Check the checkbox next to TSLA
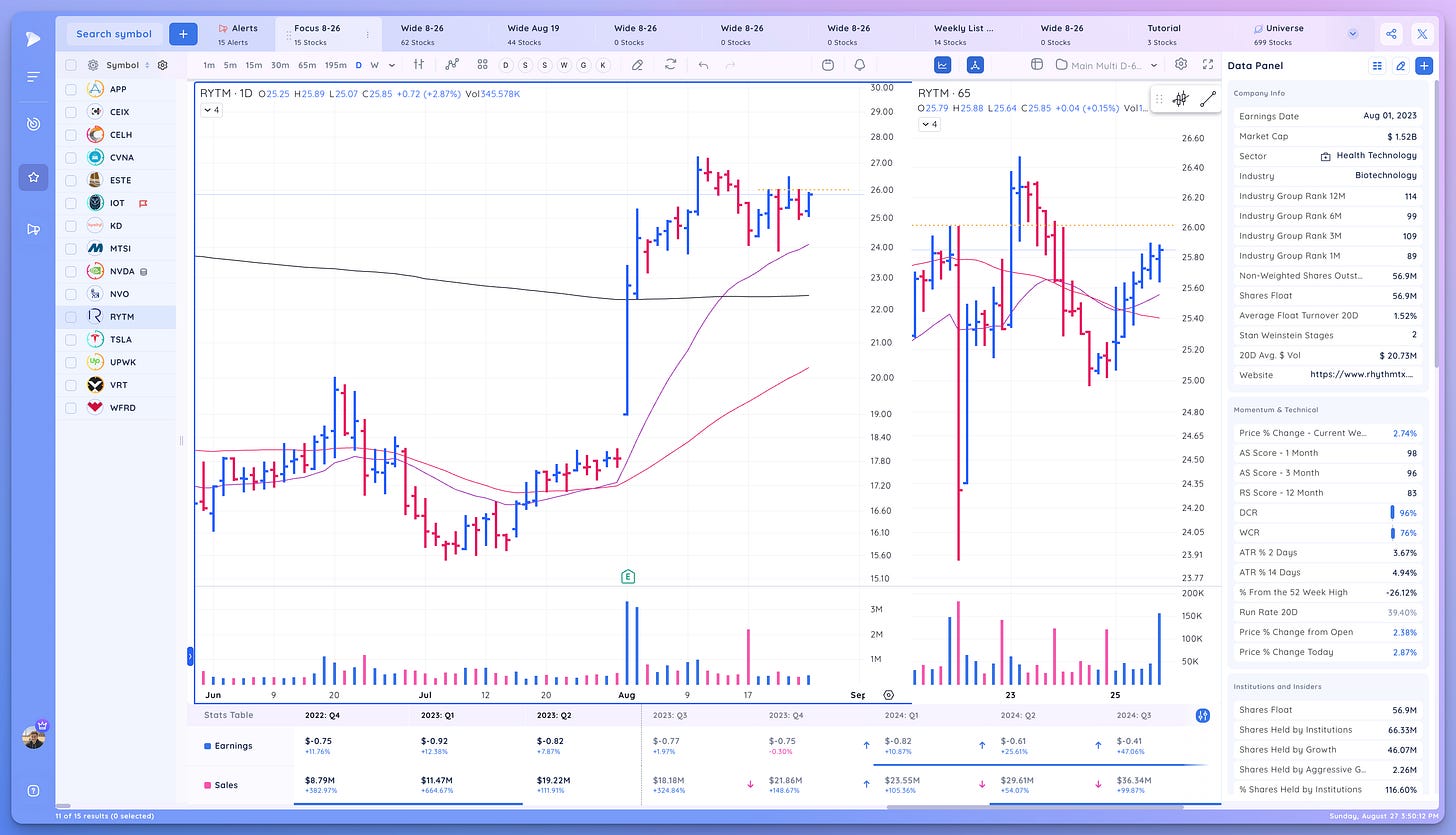Viewport: 1456px width, 835px height. [71, 339]
